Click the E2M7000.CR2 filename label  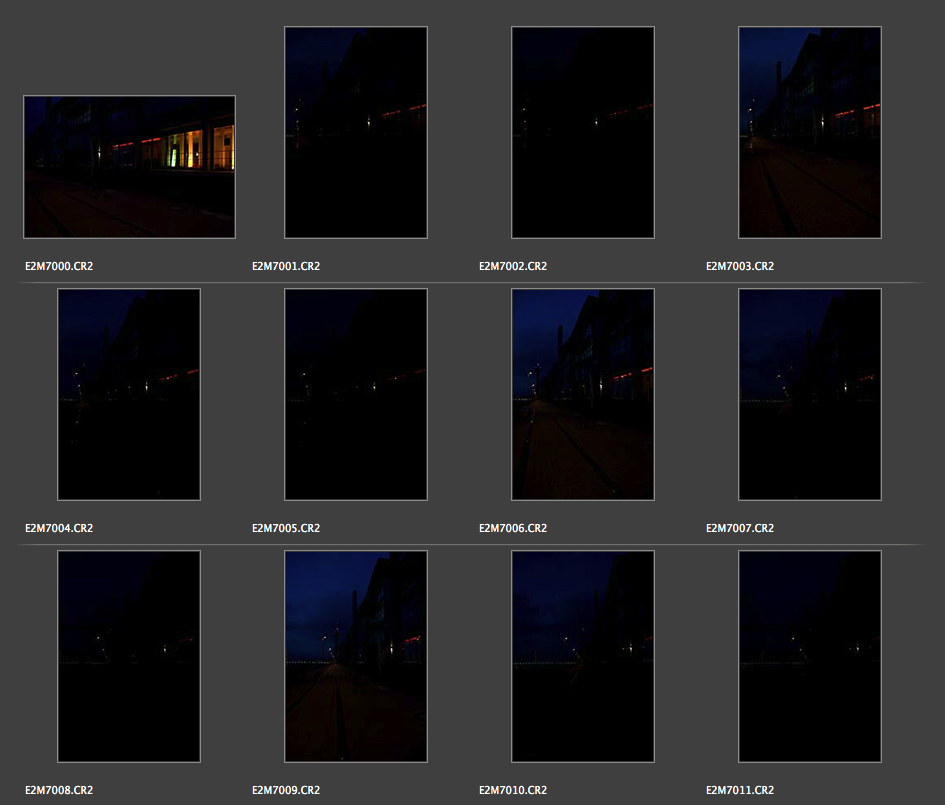(x=59, y=267)
